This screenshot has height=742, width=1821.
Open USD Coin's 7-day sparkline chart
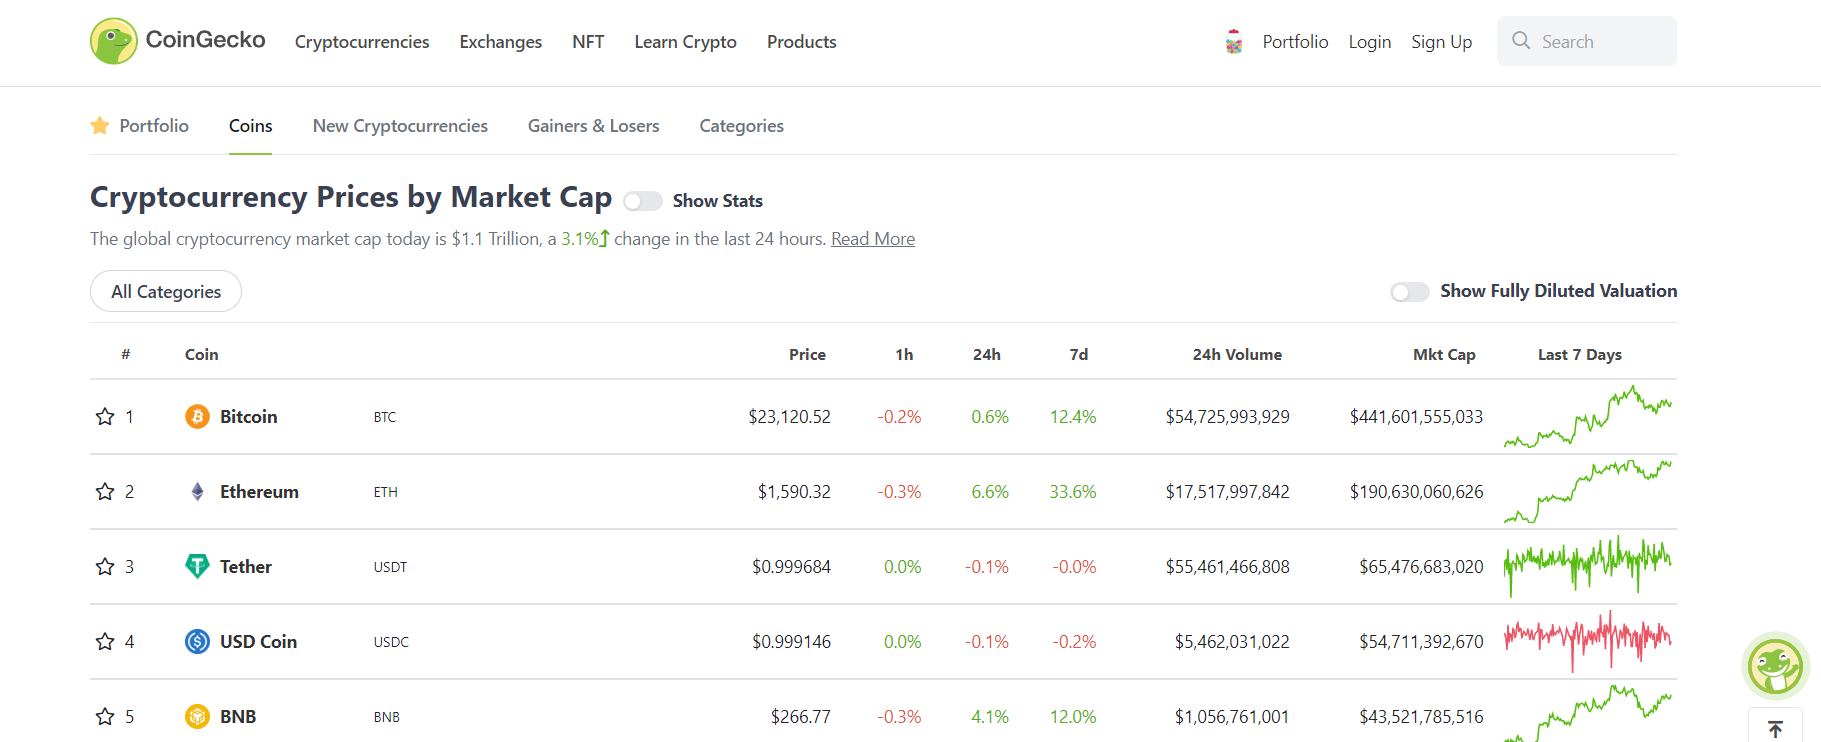pos(1588,641)
